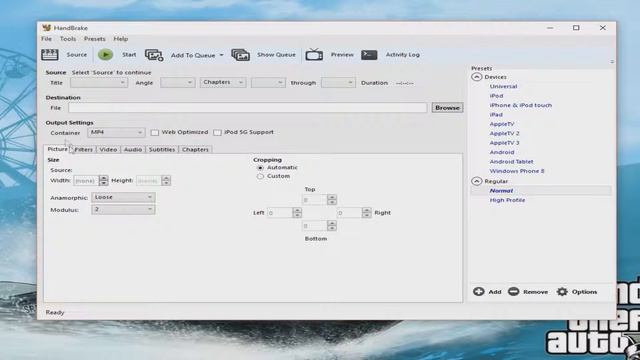
Task: Click the Browse destination button
Action: pyautogui.click(x=447, y=108)
